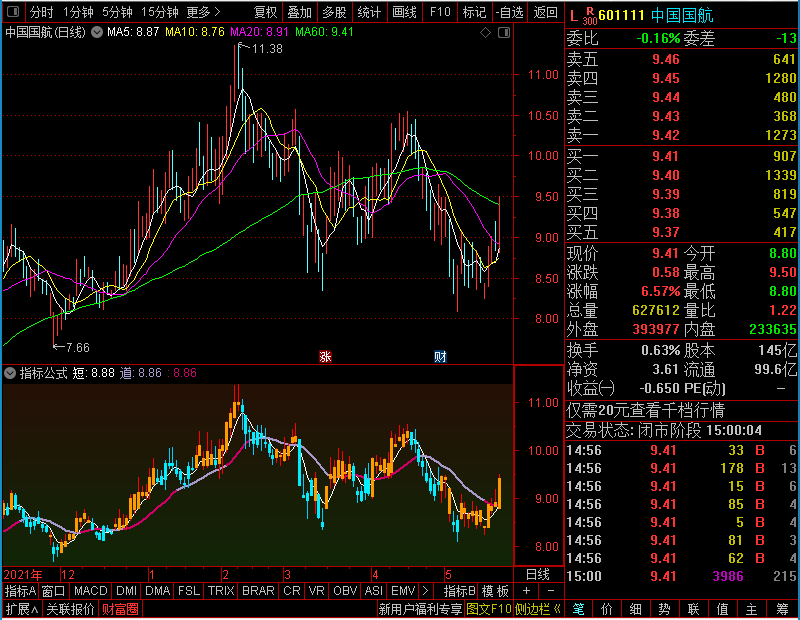Click the L margin indicator icon
The height and width of the screenshot is (620, 800).
[x=574, y=16]
